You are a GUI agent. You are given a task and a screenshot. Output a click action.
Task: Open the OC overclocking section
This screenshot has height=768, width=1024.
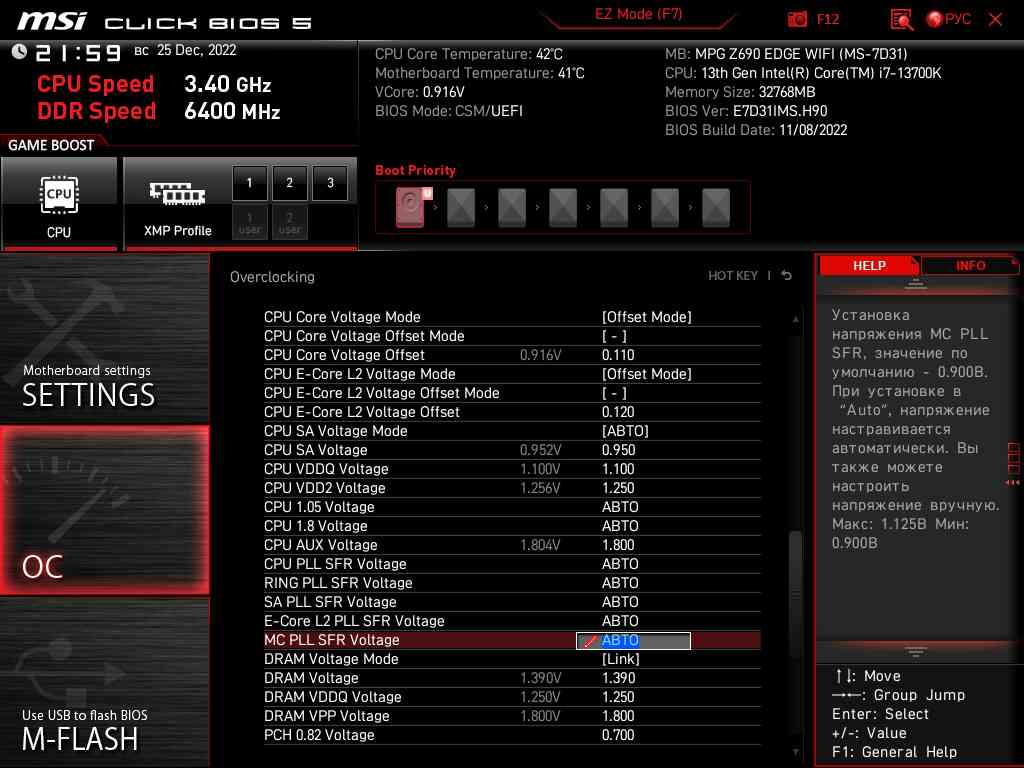pyautogui.click(x=104, y=511)
